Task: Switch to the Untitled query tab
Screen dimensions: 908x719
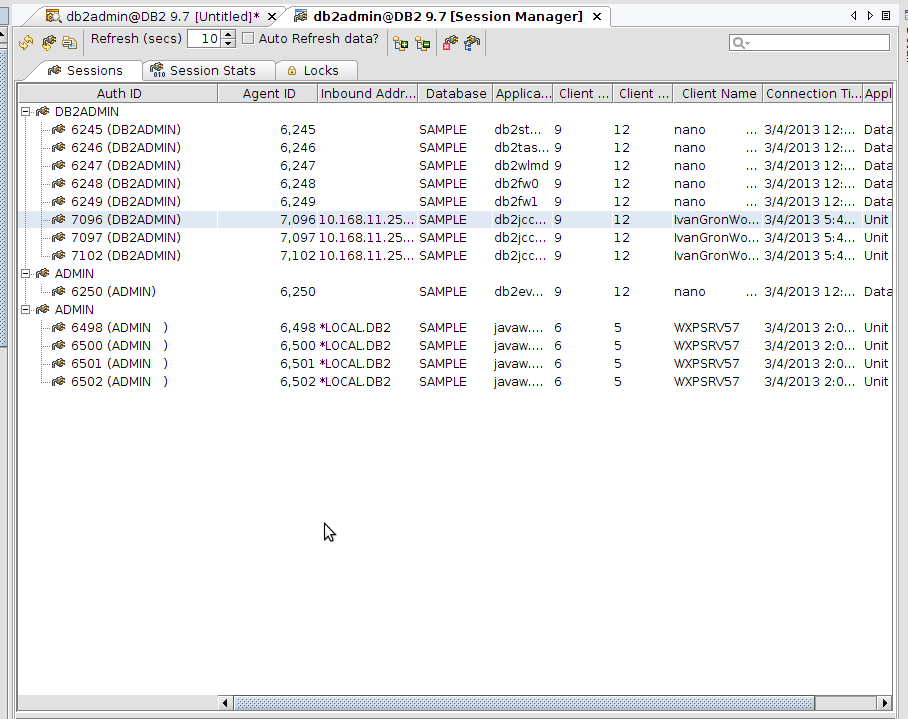Action: click(x=154, y=16)
